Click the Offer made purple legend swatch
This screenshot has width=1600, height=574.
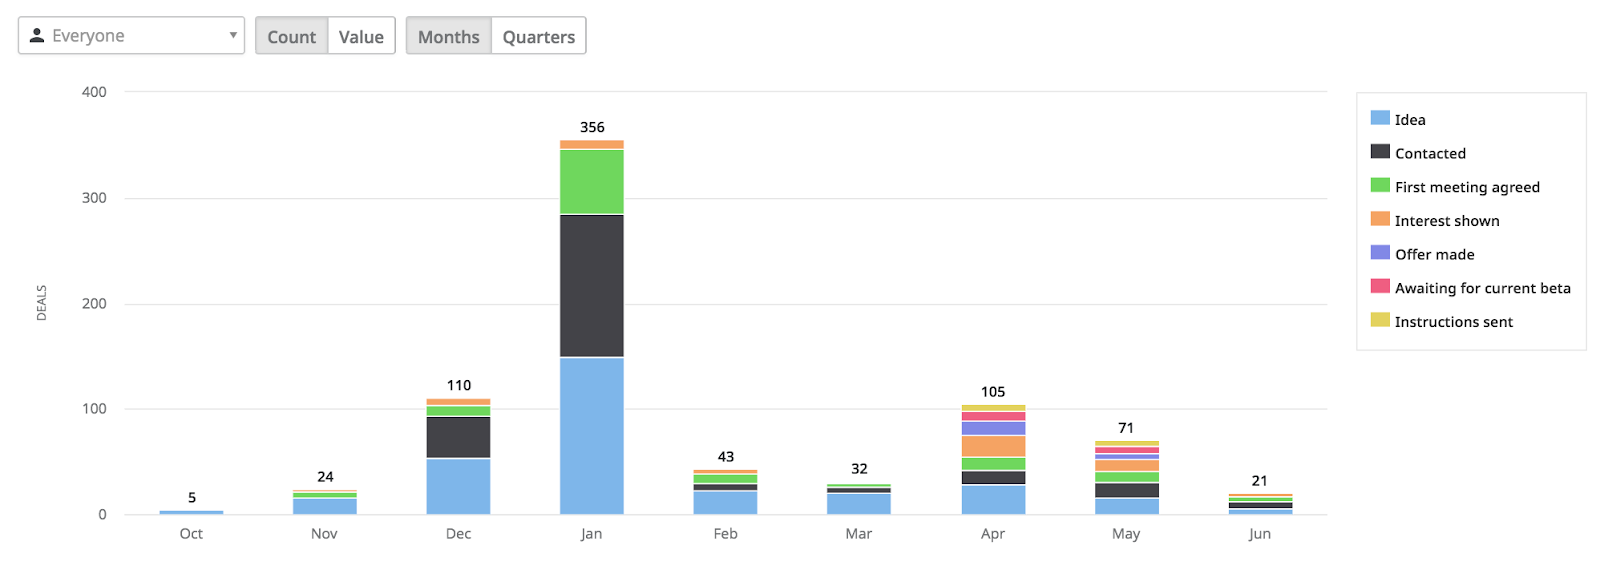1380,253
